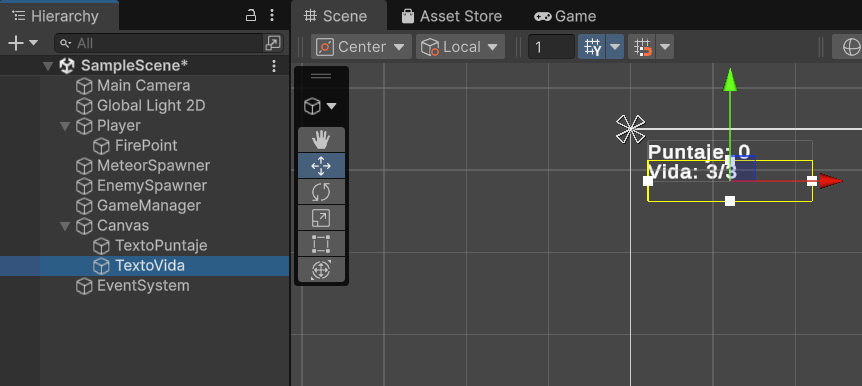The height and width of the screenshot is (386, 862).
Task: Select the Hand view tool
Action: click(321, 140)
